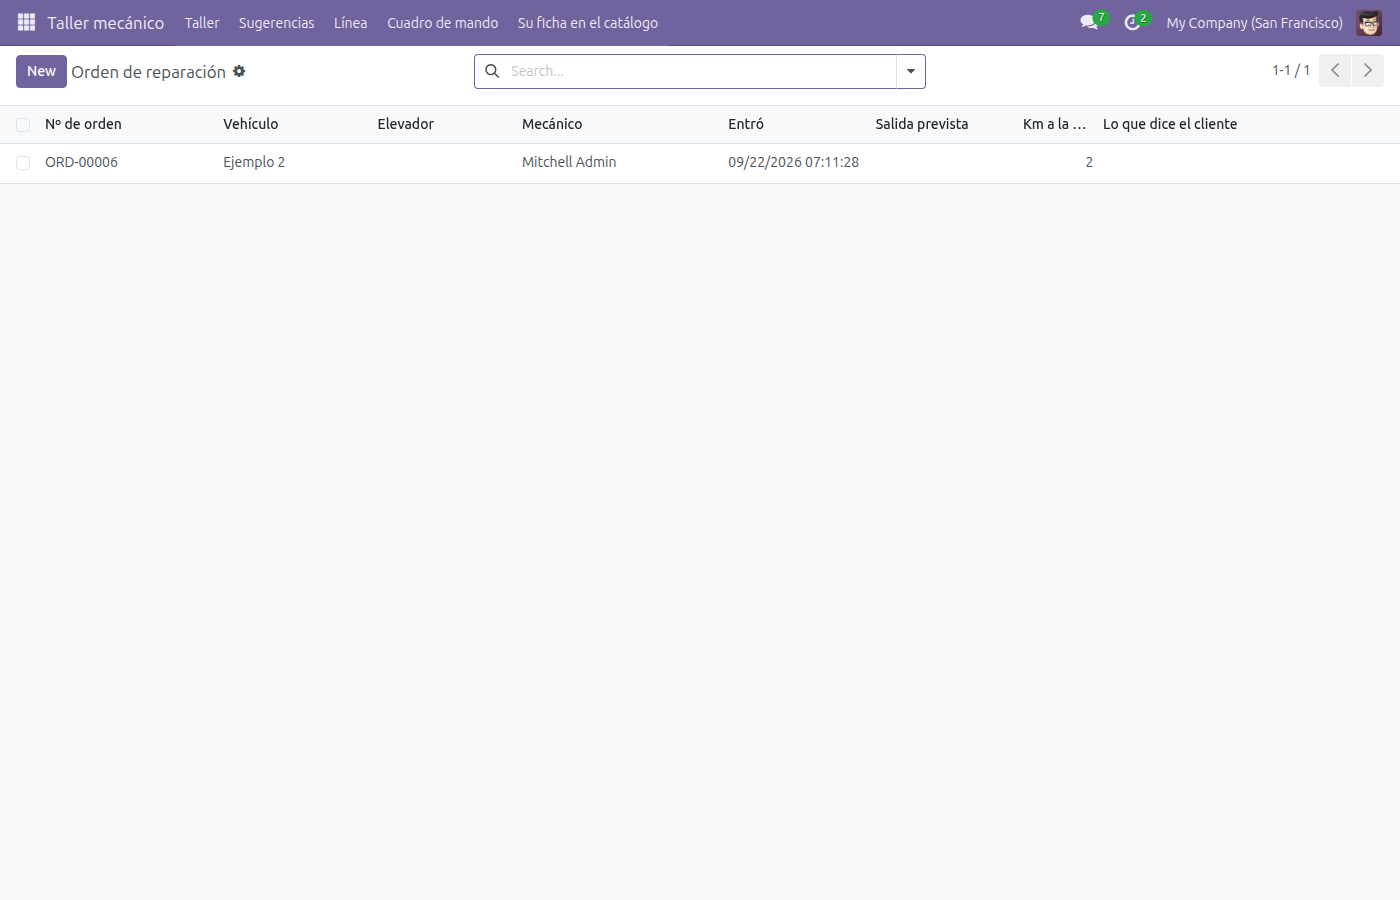Screen dimensions: 1400x900
Task: Tick the checkbox for ORD-00006
Action: pyautogui.click(x=23, y=163)
